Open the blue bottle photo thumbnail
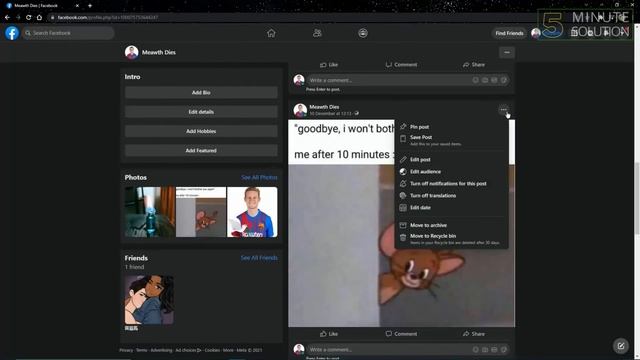 pos(150,212)
